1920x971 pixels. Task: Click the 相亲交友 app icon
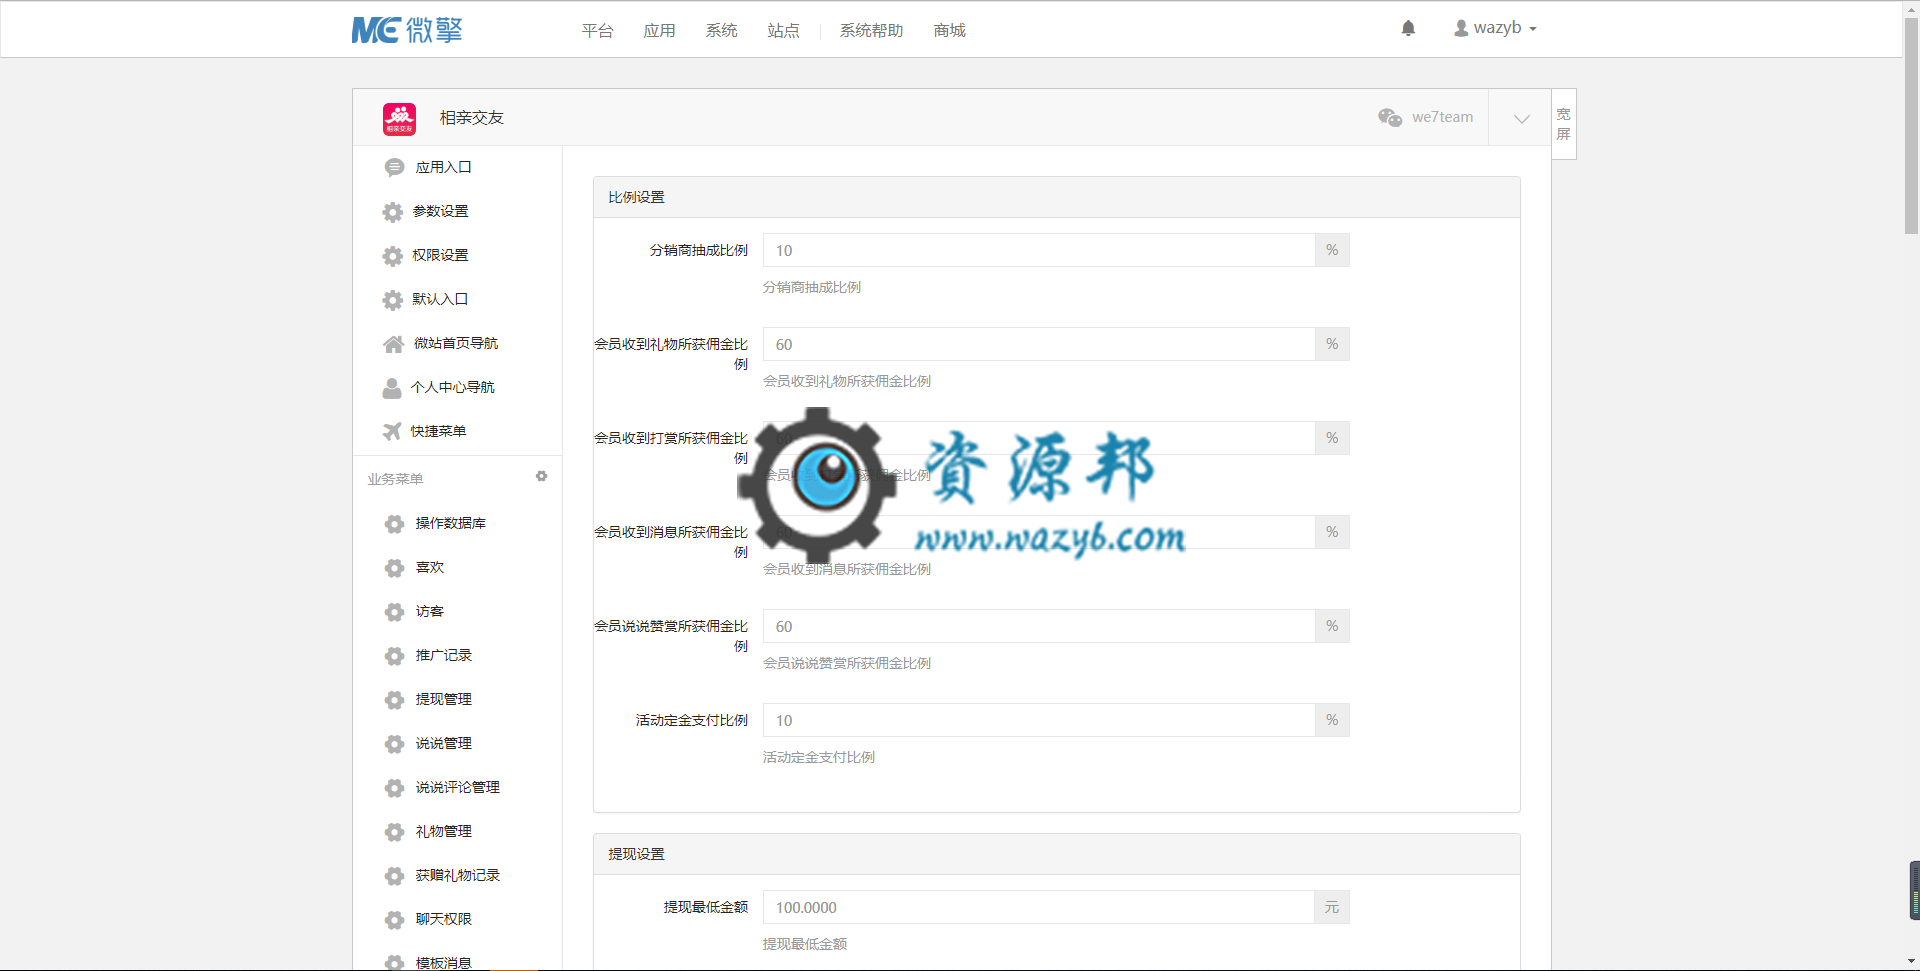tap(399, 118)
